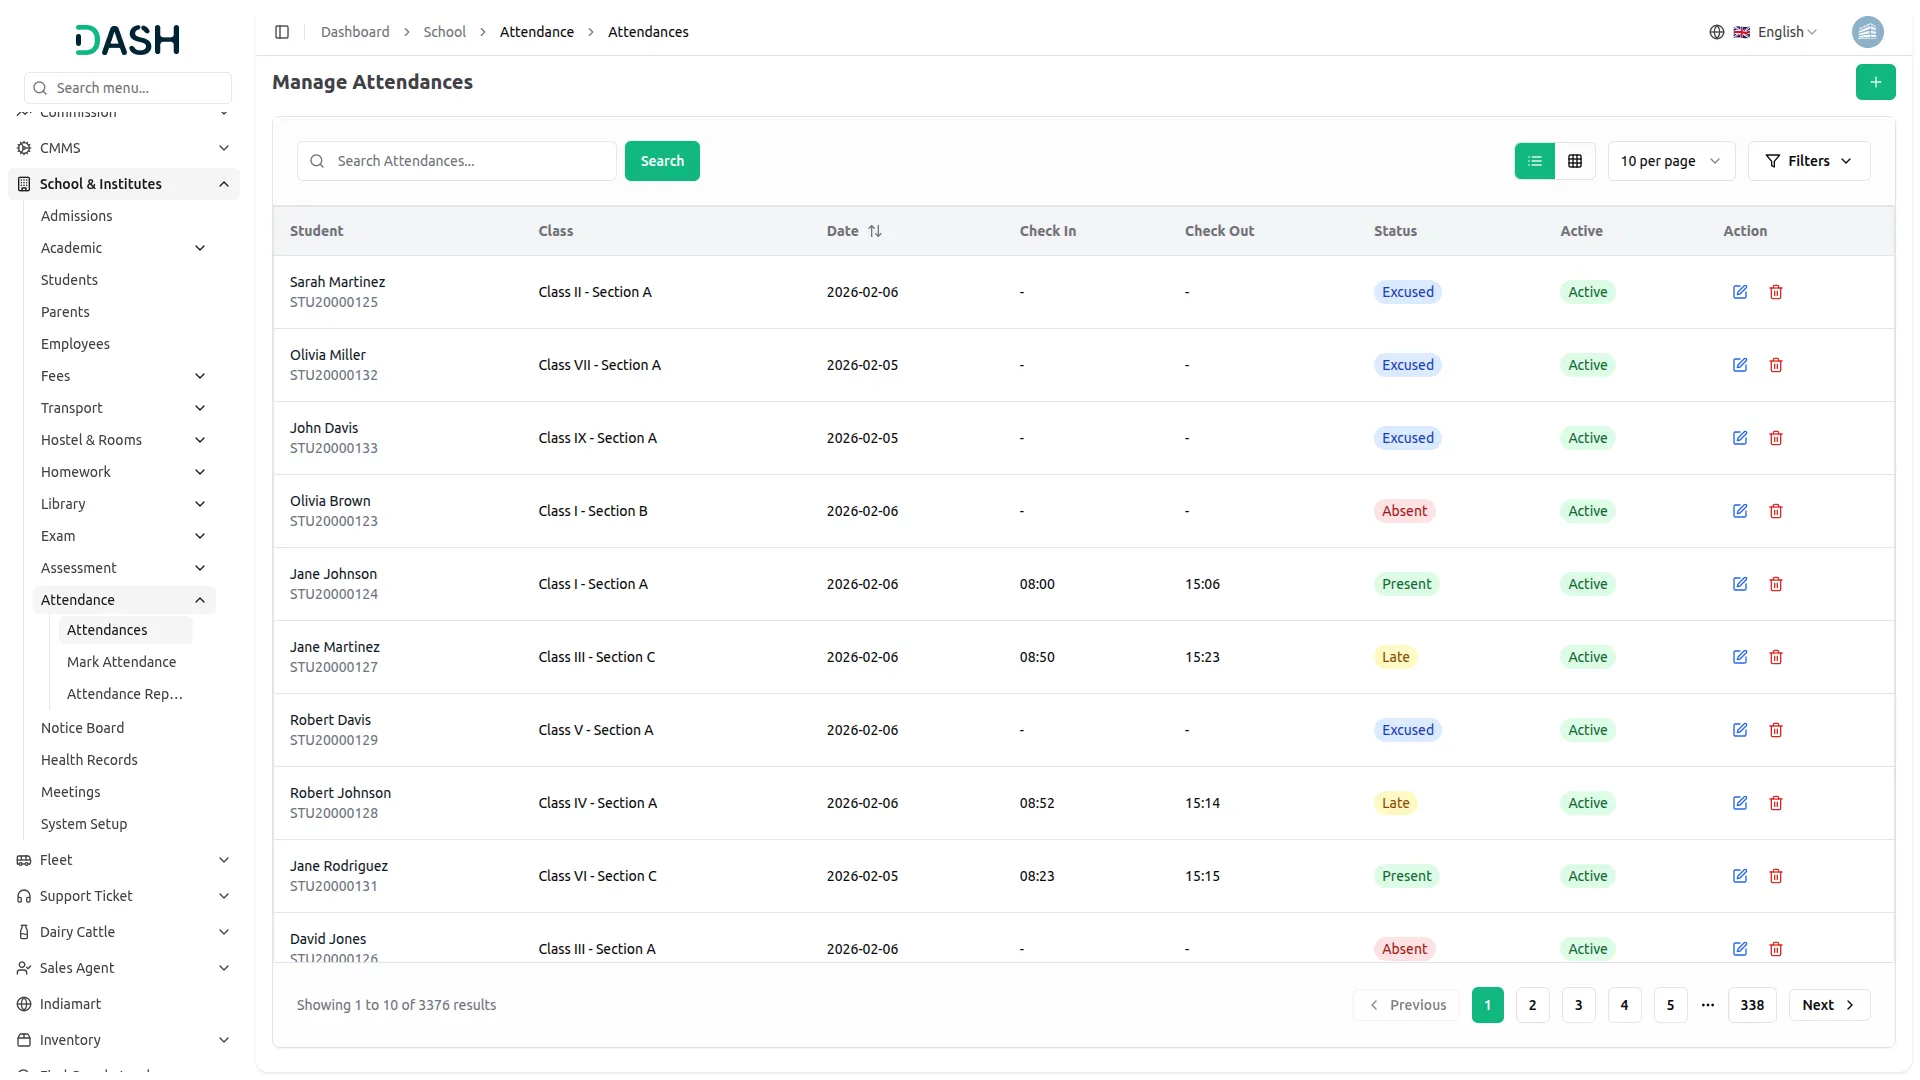The width and height of the screenshot is (1920, 1080).
Task: Click the edit icon for Jane Johnson
Action: click(1740, 584)
